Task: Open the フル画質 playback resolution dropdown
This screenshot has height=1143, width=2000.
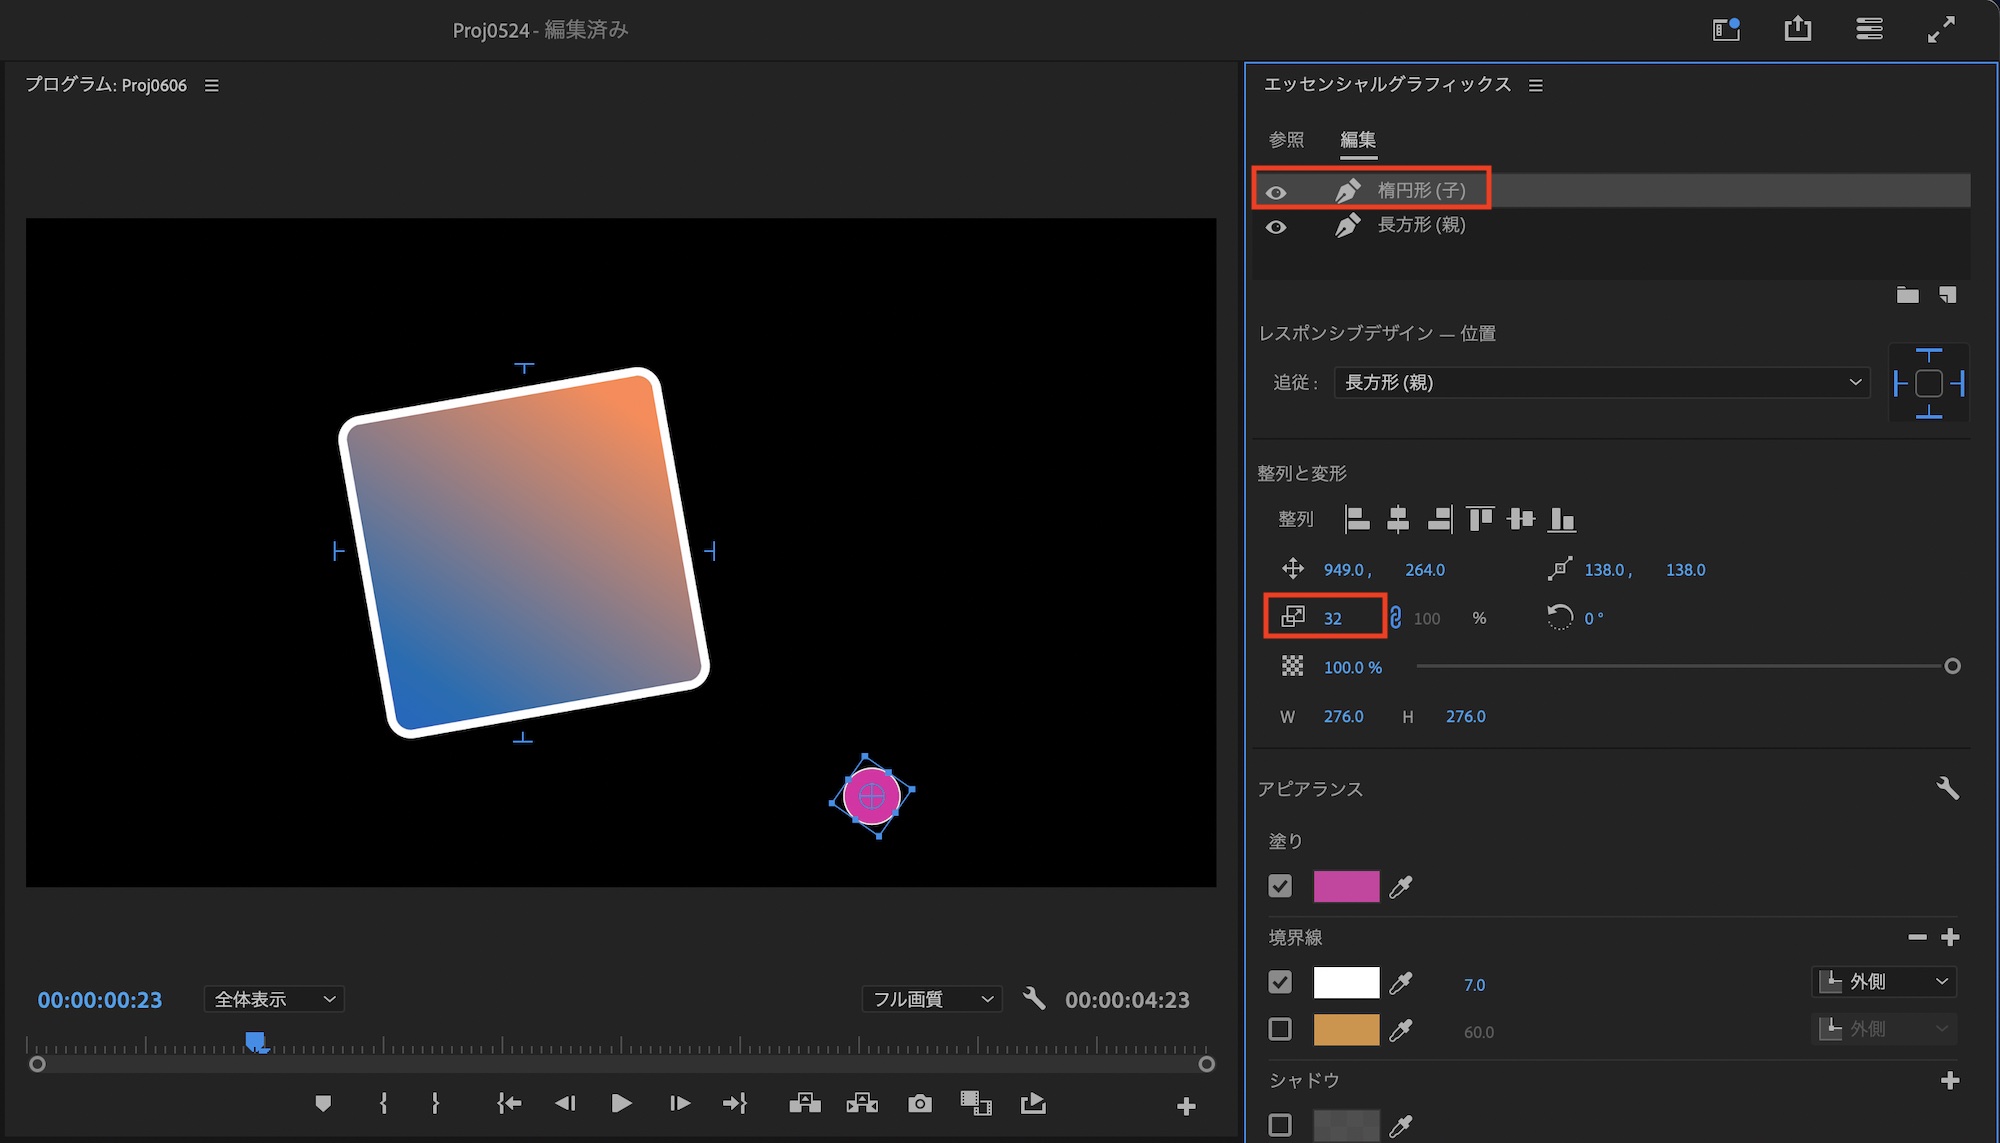Action: pyautogui.click(x=932, y=999)
